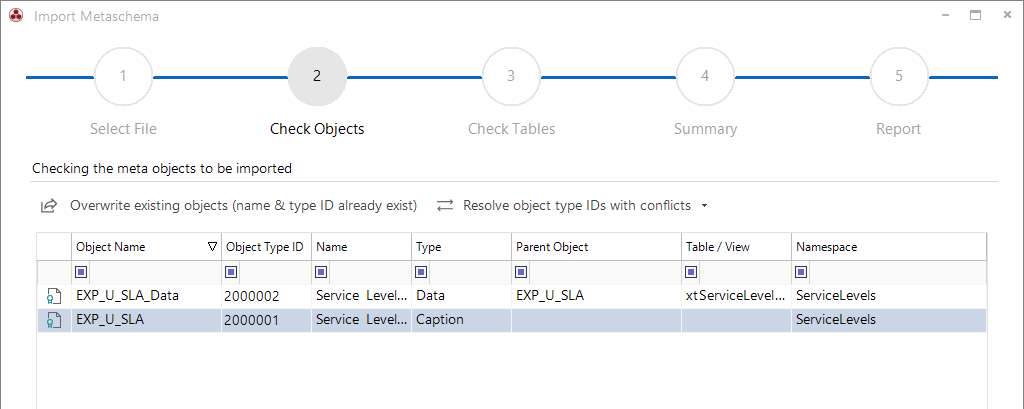Click the Overwrite existing objects export icon
This screenshot has width=1024, height=409.
48,206
